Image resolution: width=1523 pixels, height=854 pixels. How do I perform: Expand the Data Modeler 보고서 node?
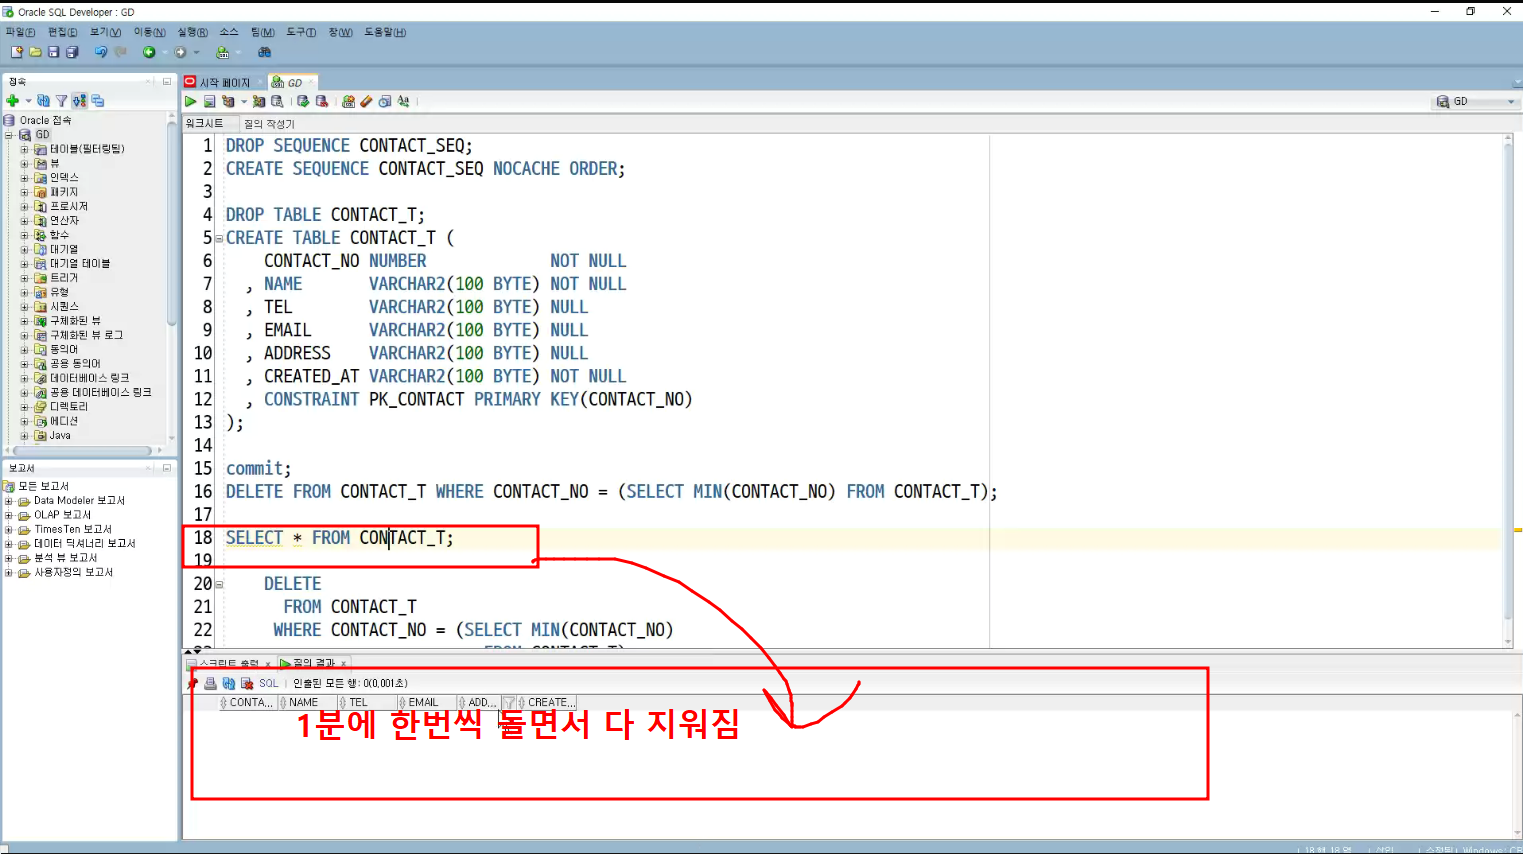pyautogui.click(x=9, y=501)
